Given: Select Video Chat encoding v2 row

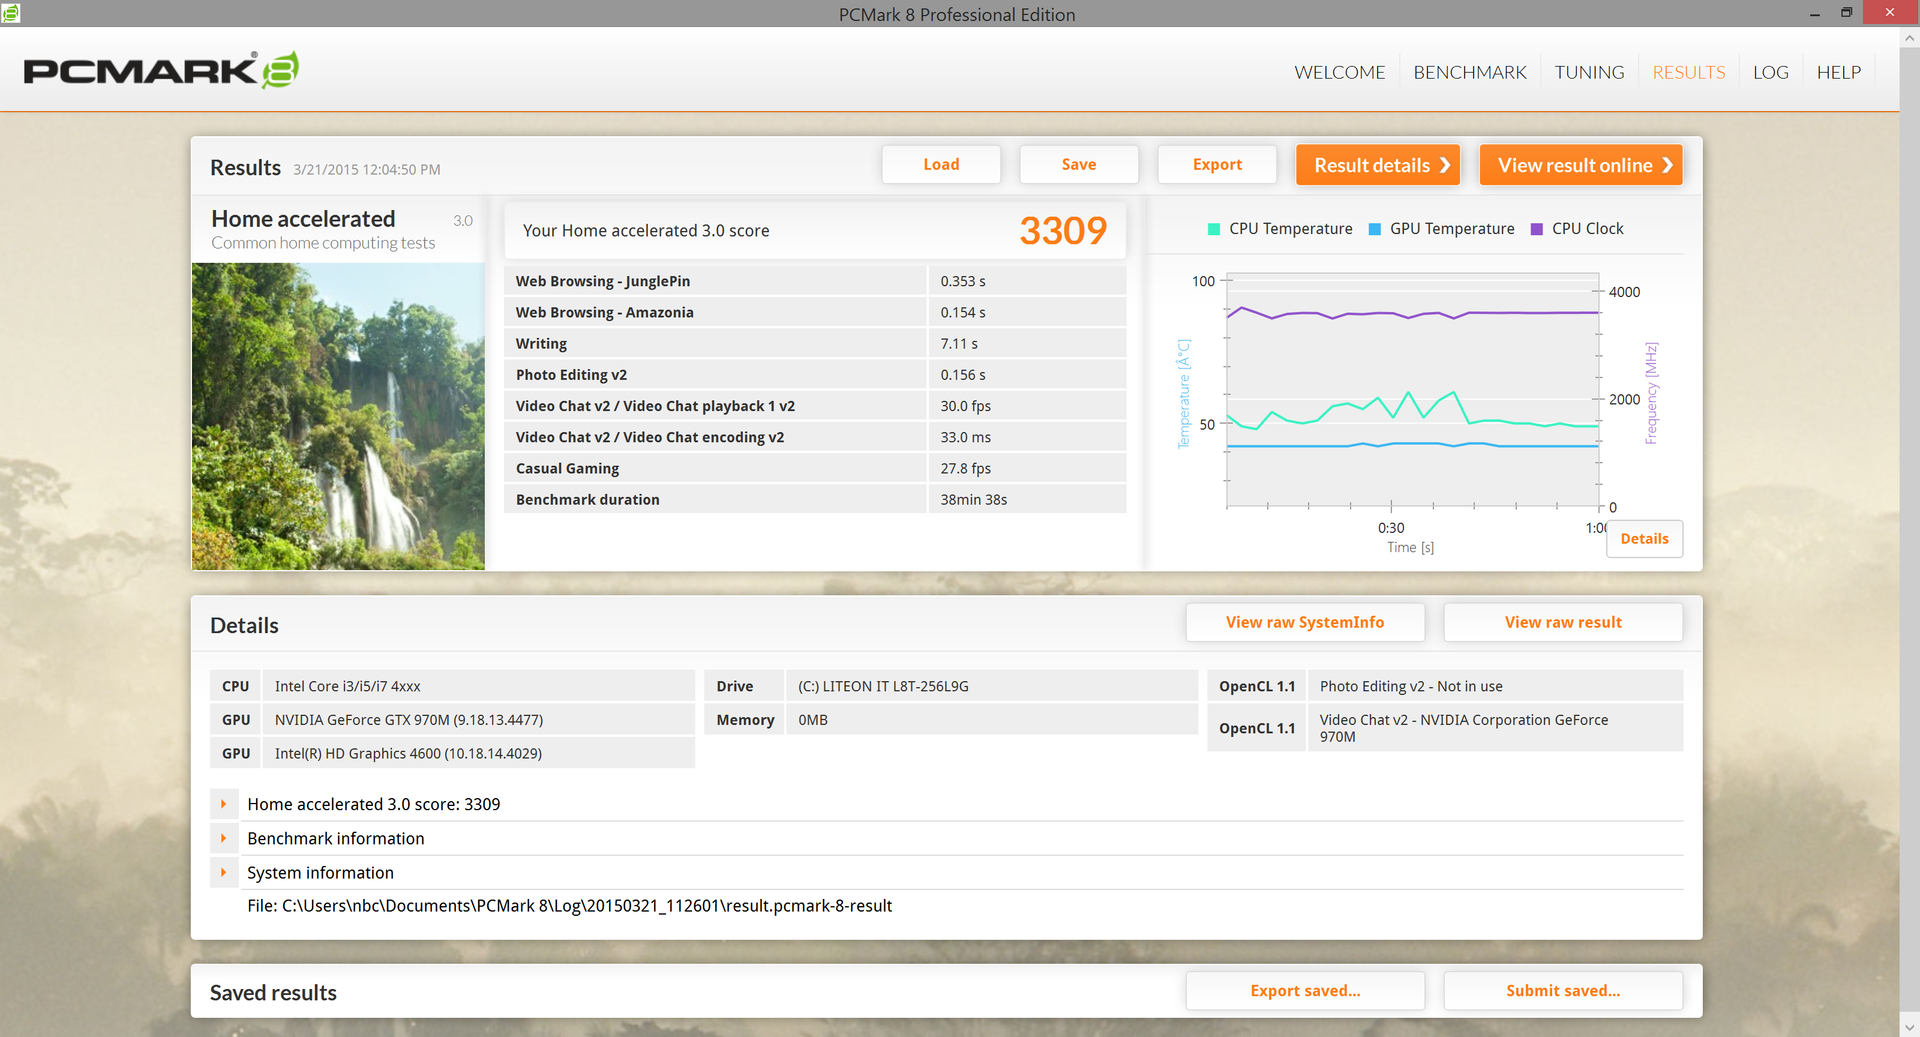Looking at the screenshot, I should (x=815, y=437).
